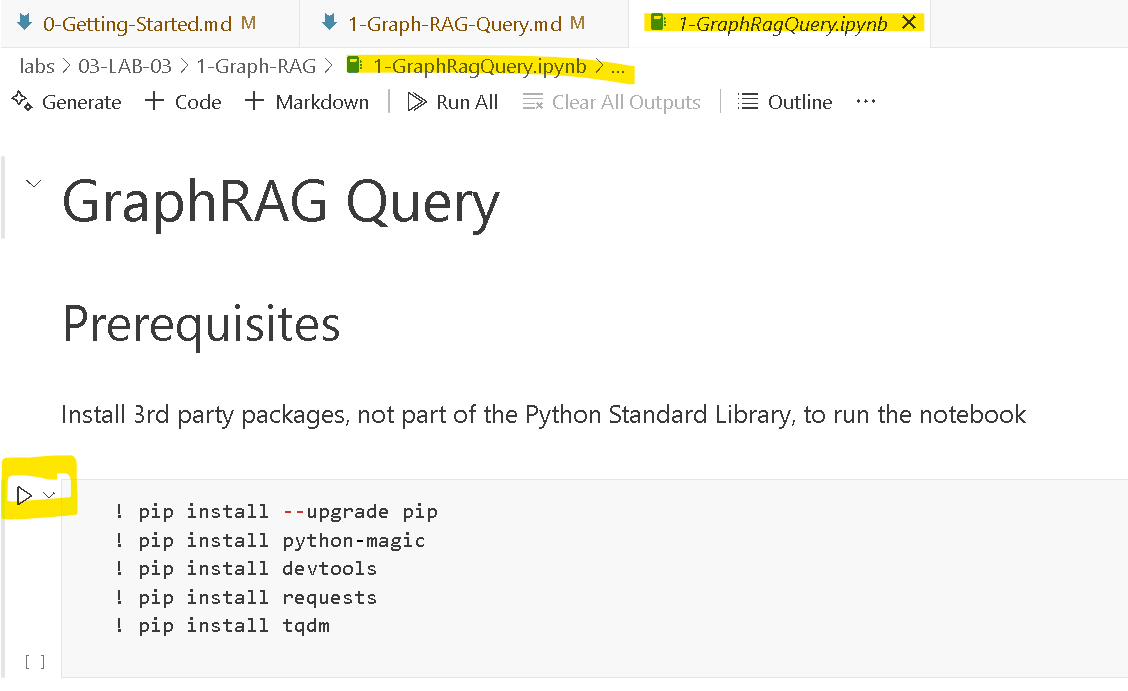Click the 'pip install --upgrade pip' line
1128x691 pixels.
(x=276, y=511)
